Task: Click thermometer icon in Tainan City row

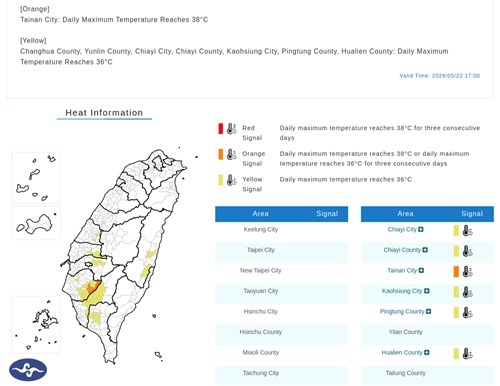Action: (467, 272)
